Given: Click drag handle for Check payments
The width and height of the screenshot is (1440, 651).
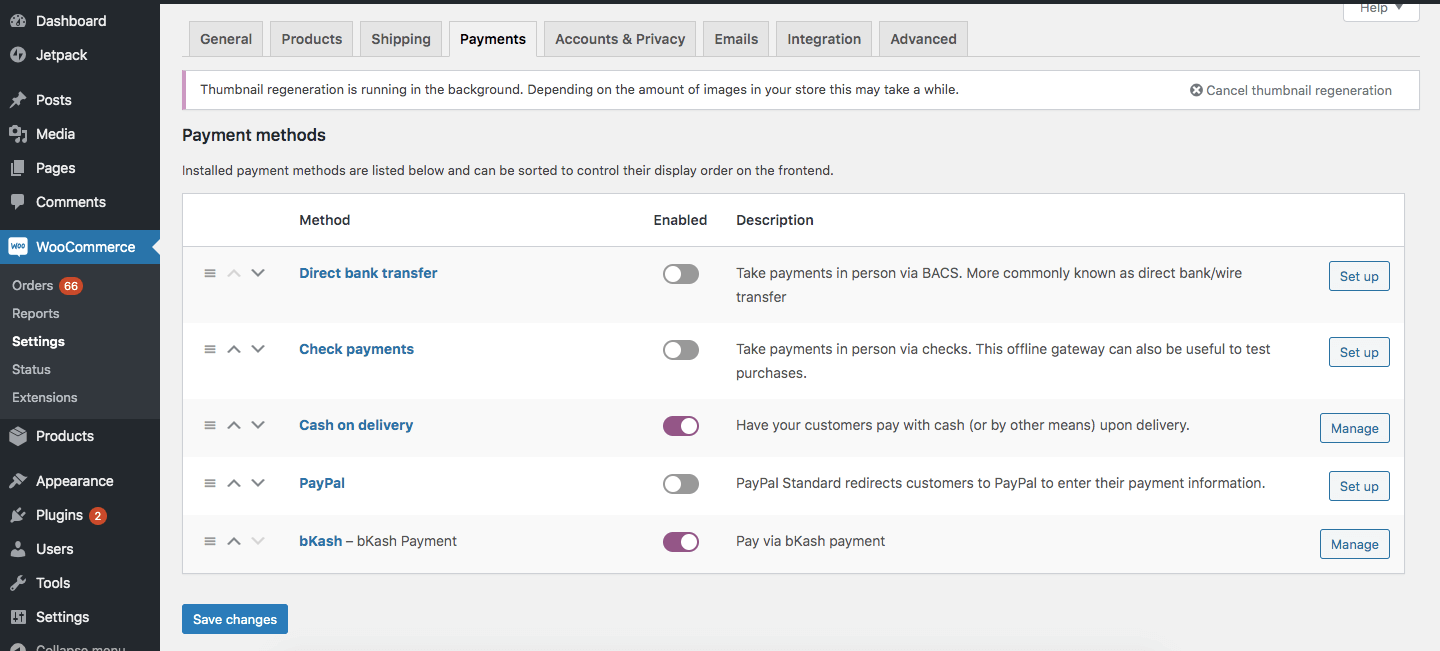Looking at the screenshot, I should [210, 349].
